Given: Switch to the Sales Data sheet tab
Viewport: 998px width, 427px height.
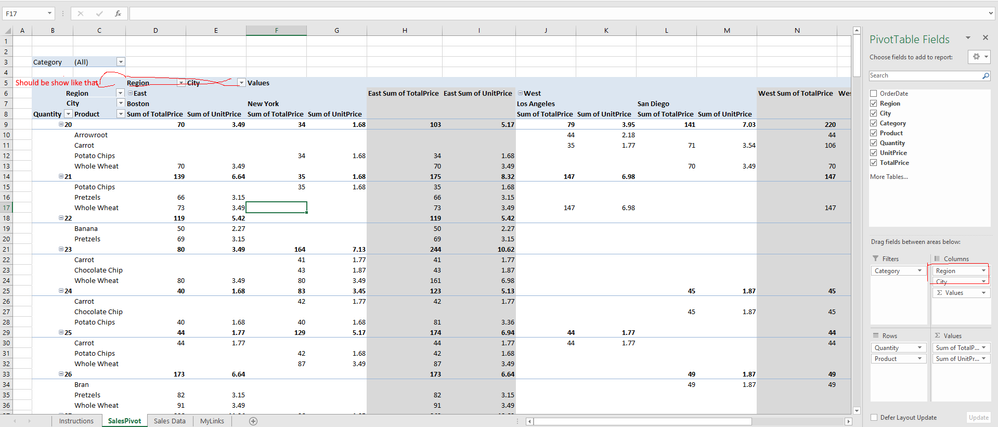Looking at the screenshot, I should coord(169,421).
